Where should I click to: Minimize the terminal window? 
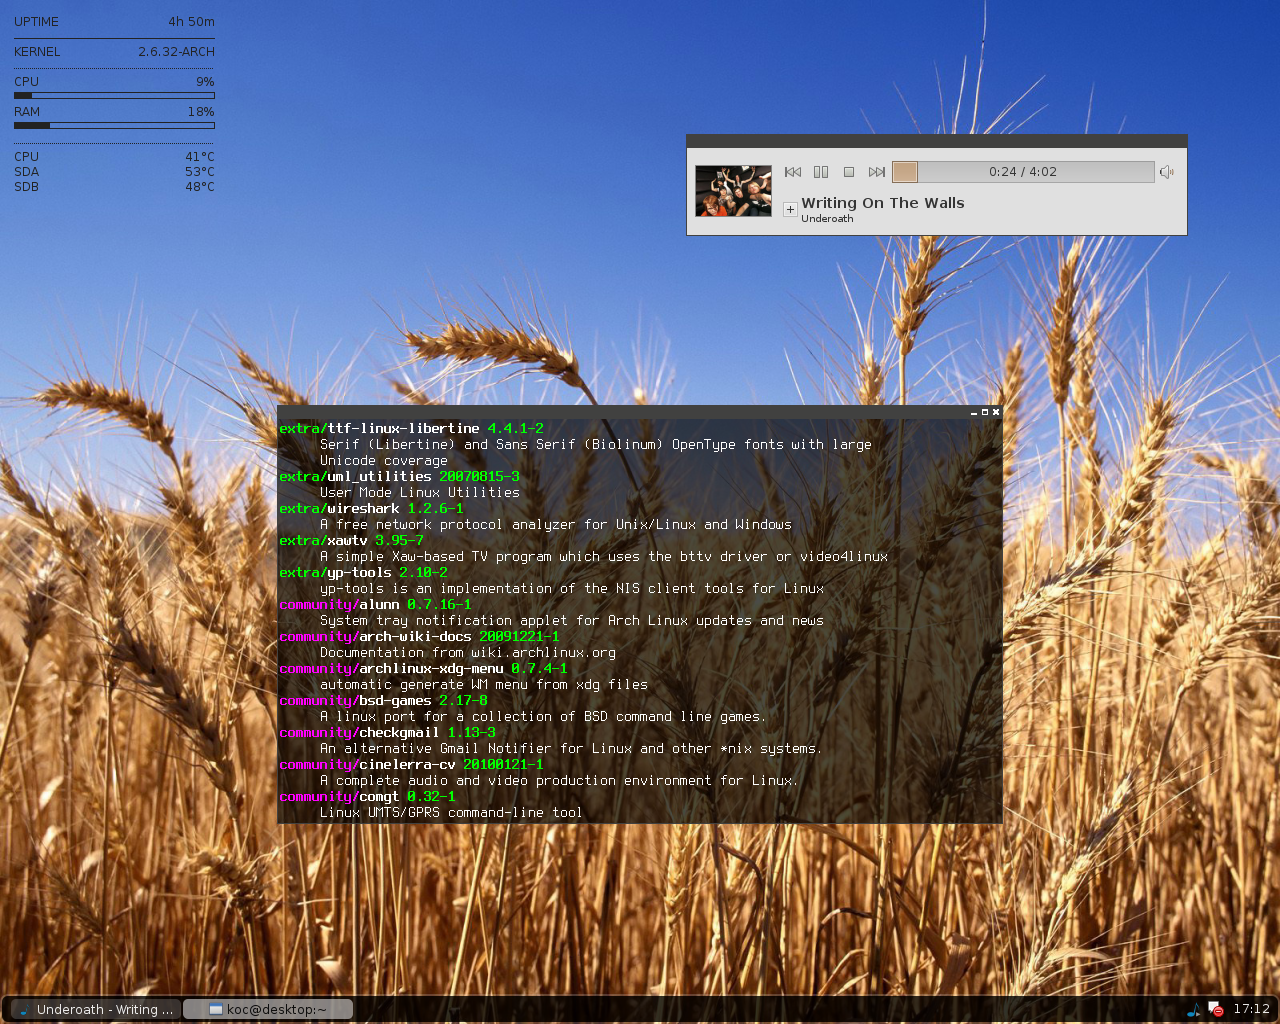[x=974, y=412]
